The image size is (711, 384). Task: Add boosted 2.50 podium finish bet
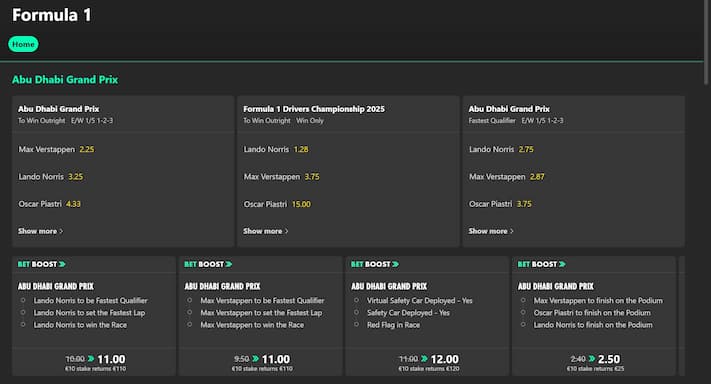pos(595,362)
